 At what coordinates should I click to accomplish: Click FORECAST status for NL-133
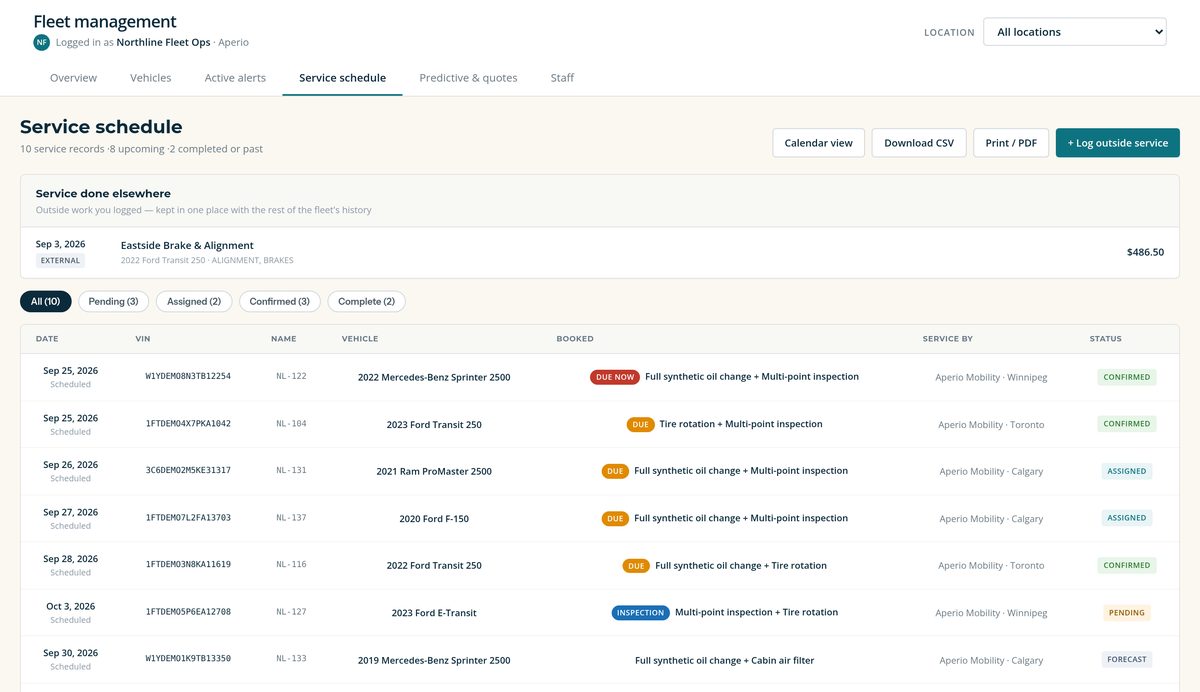point(1127,659)
